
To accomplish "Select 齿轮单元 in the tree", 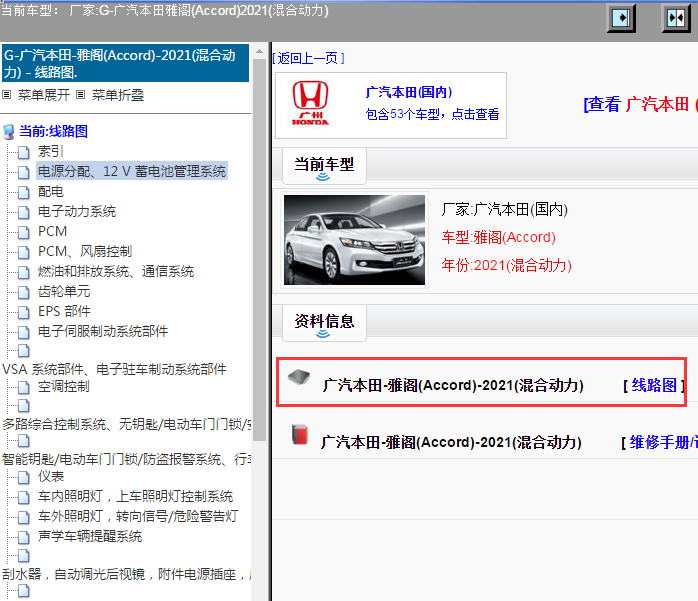I will tap(64, 292).
